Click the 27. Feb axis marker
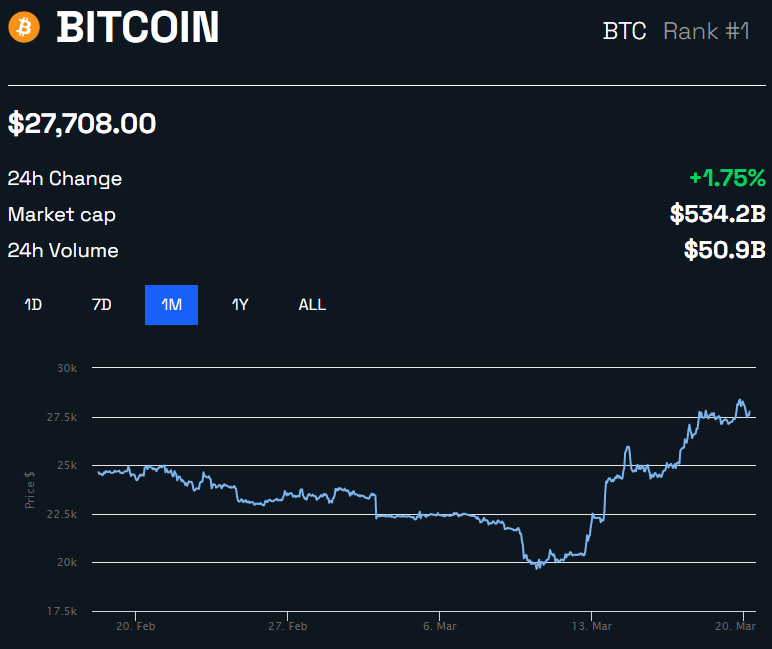 point(288,626)
